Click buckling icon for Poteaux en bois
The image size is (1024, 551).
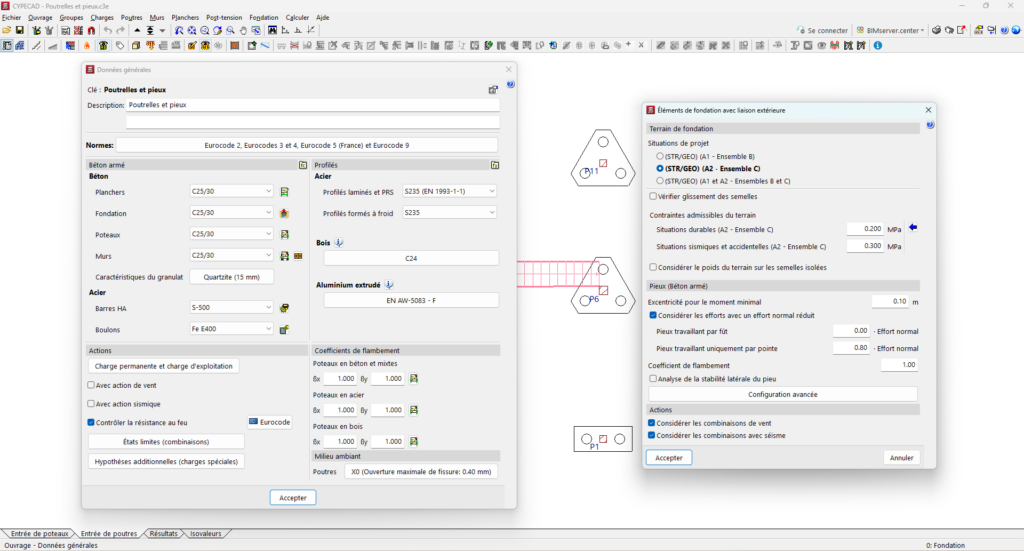click(x=414, y=441)
